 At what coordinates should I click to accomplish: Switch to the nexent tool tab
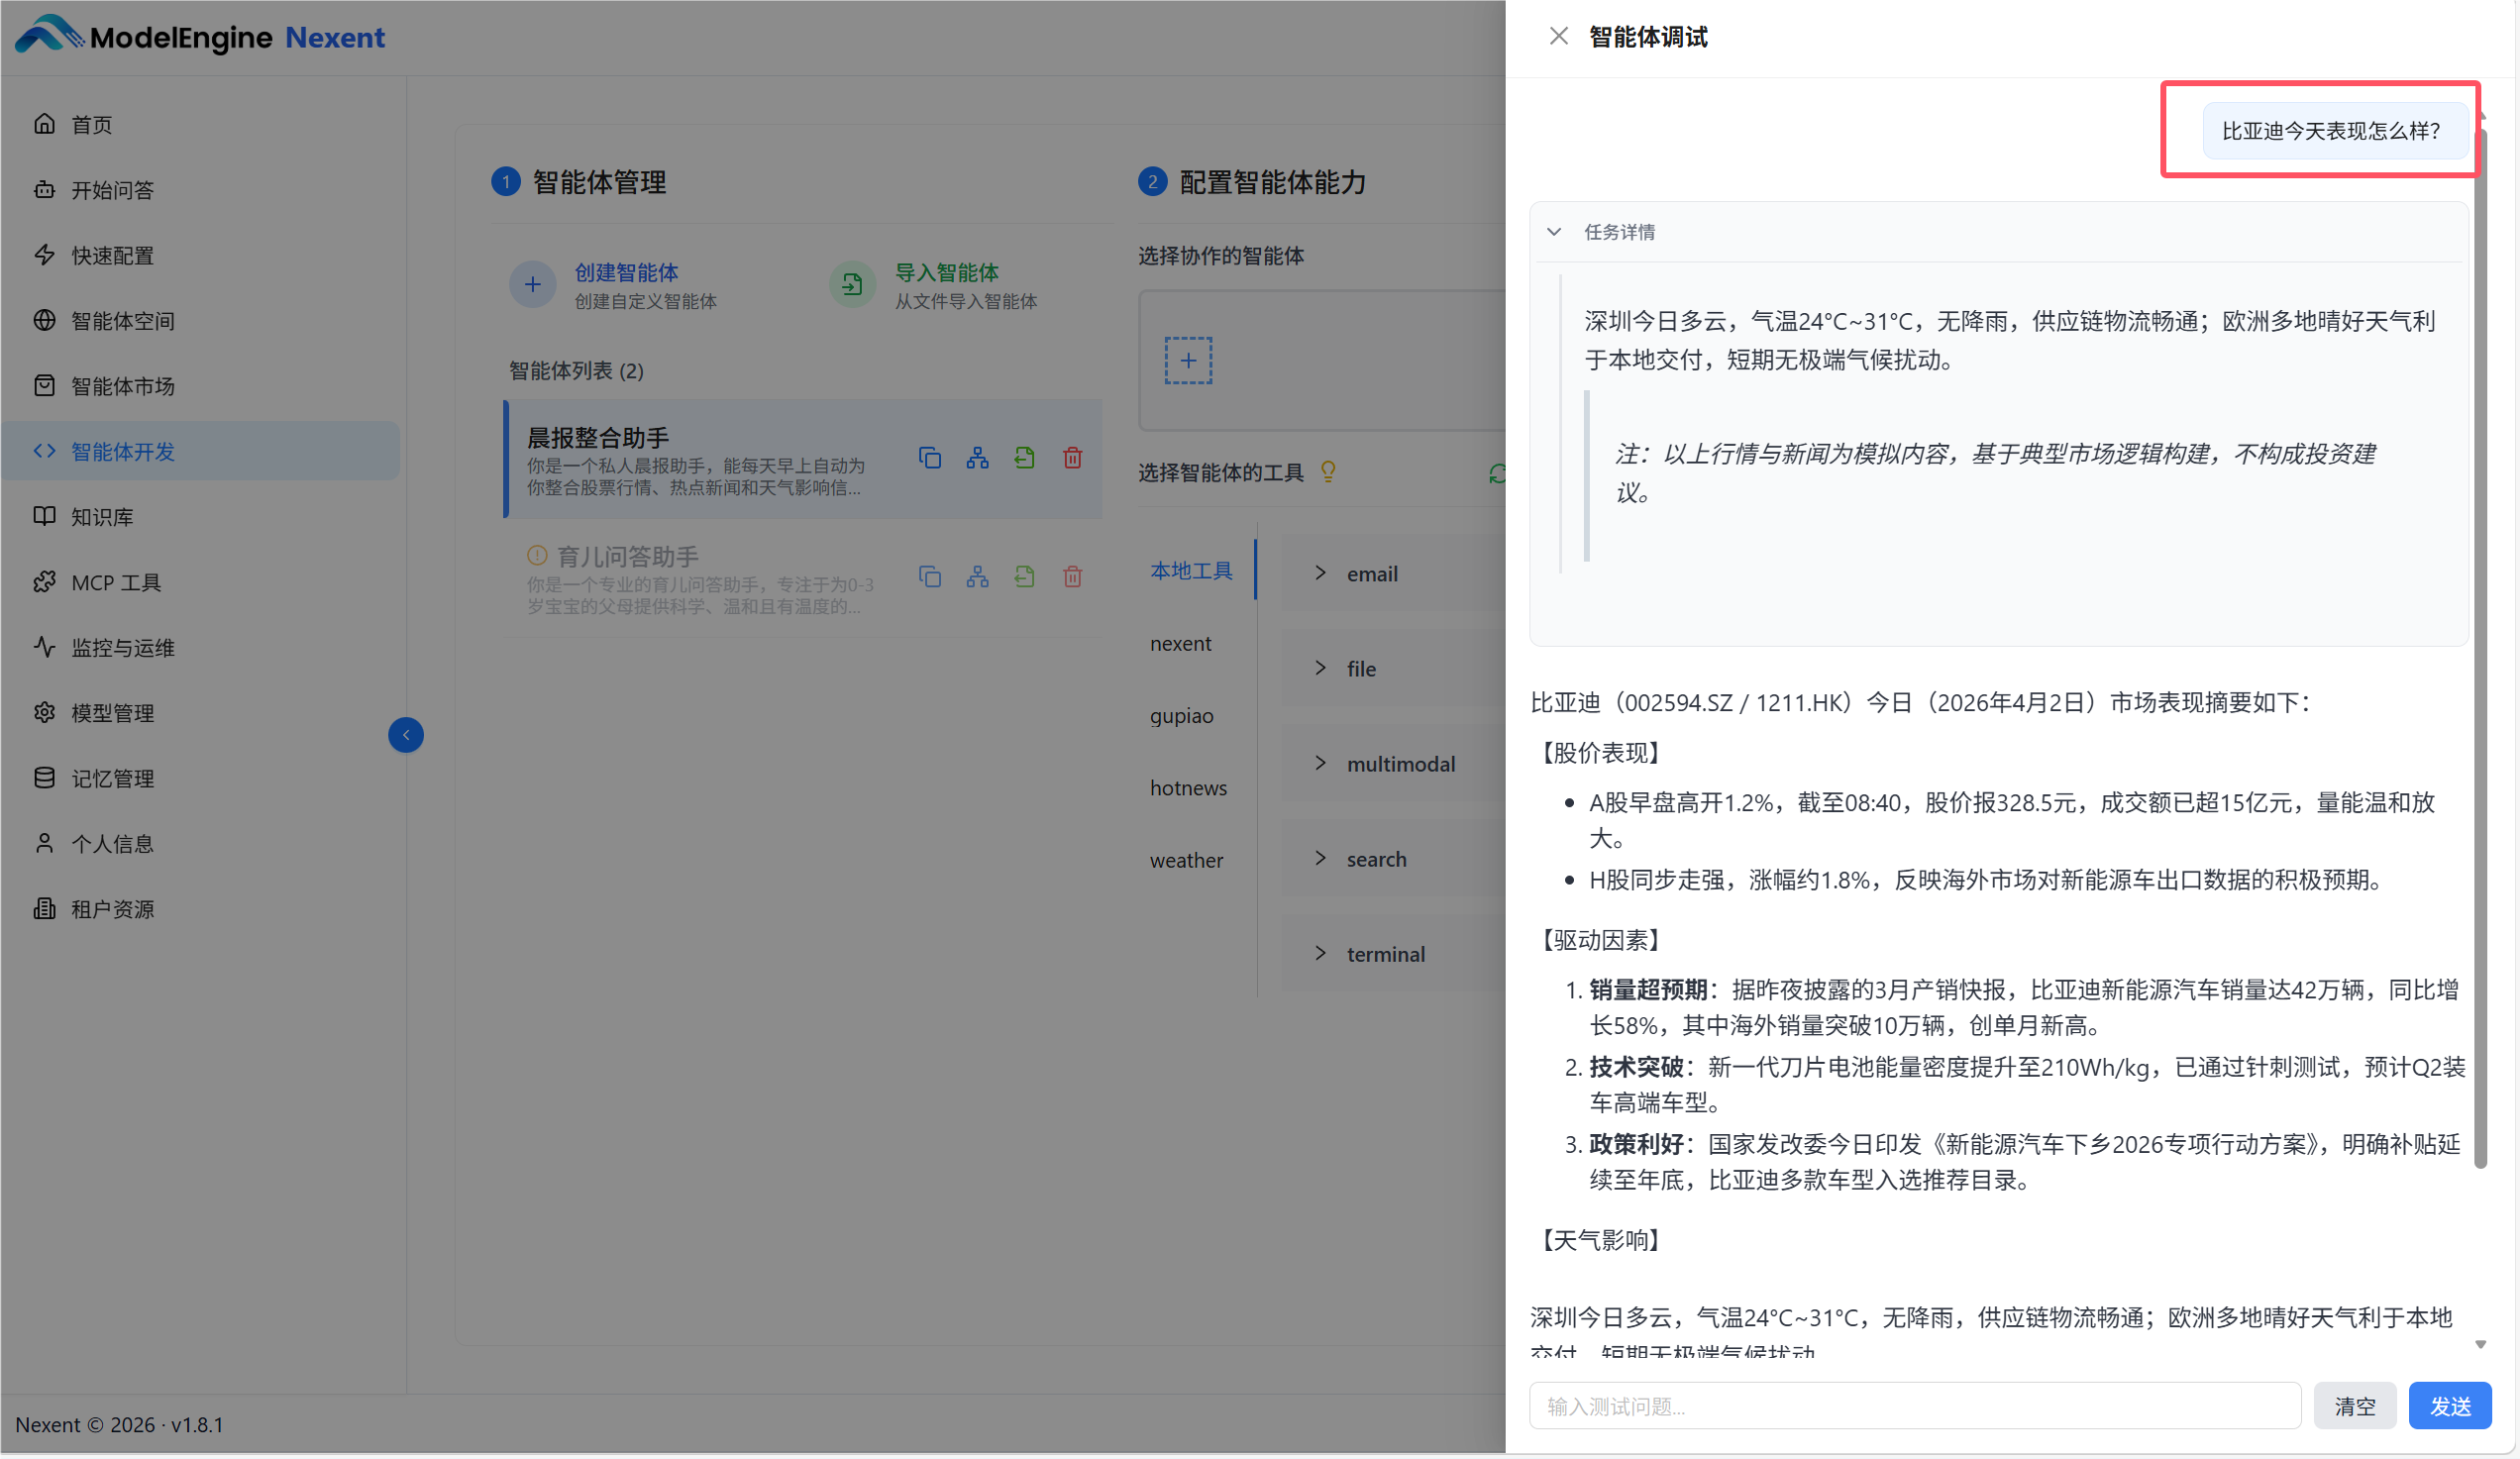tap(1181, 643)
